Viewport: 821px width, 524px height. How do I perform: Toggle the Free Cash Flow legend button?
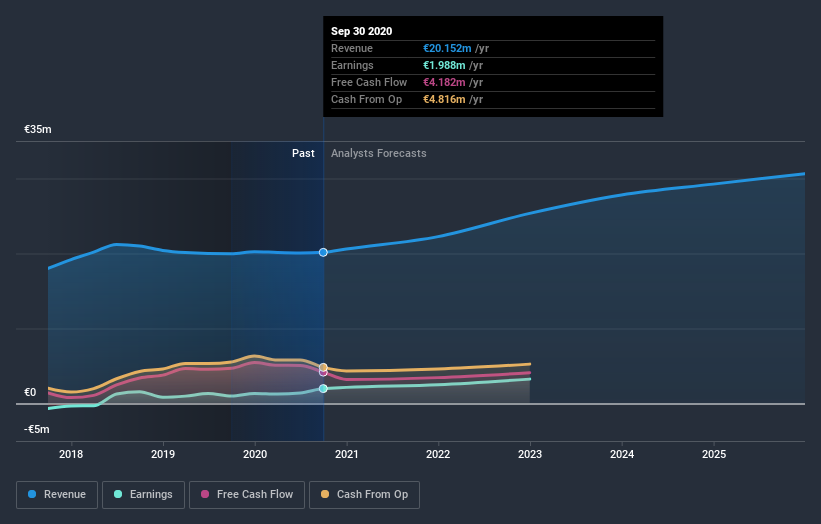(247, 495)
